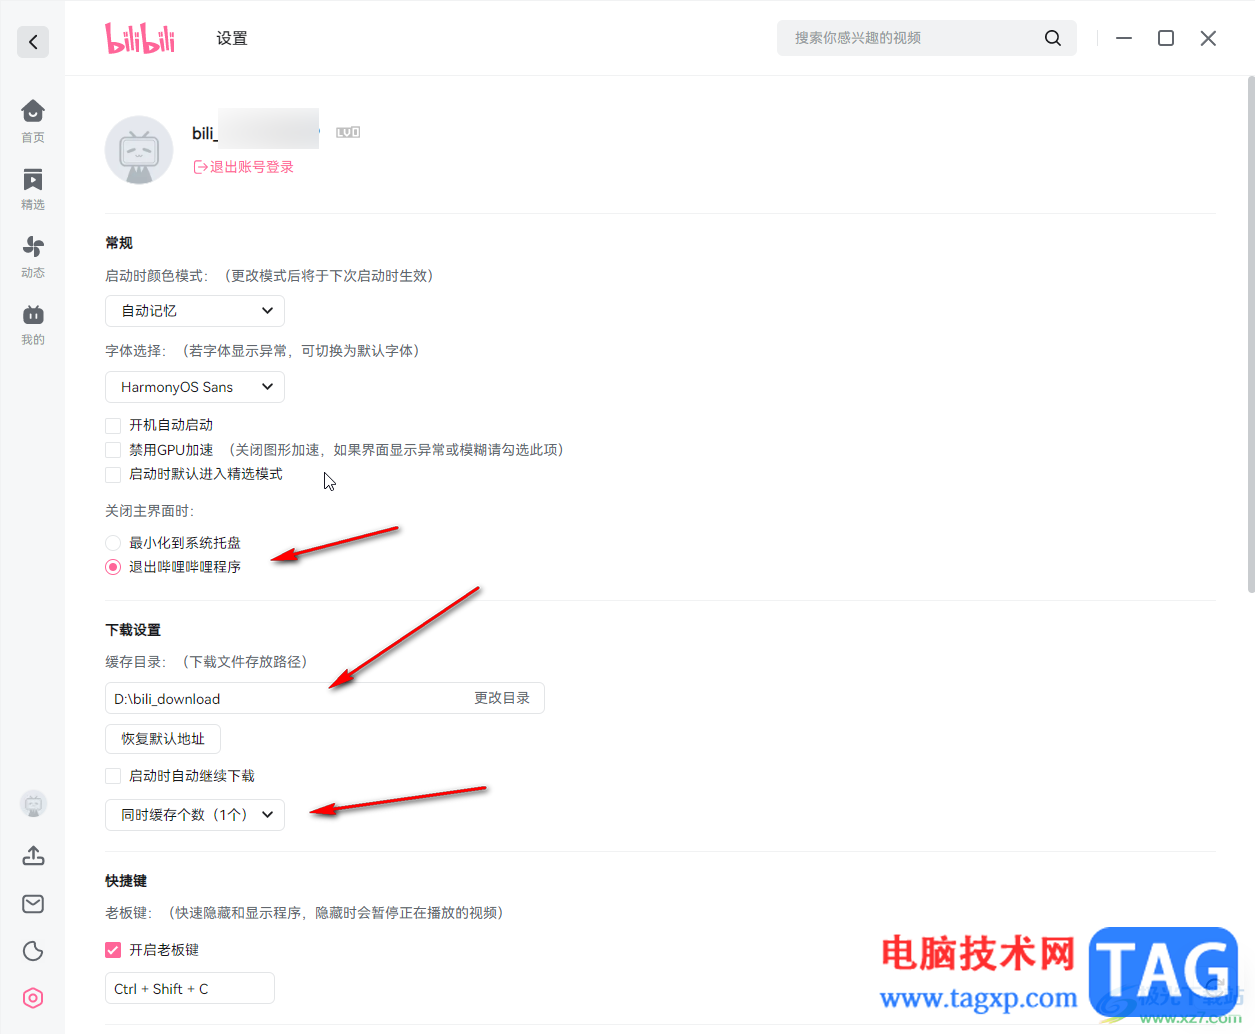This screenshot has height=1034, width=1255.
Task: Click 更改目录 button
Action: click(x=502, y=698)
